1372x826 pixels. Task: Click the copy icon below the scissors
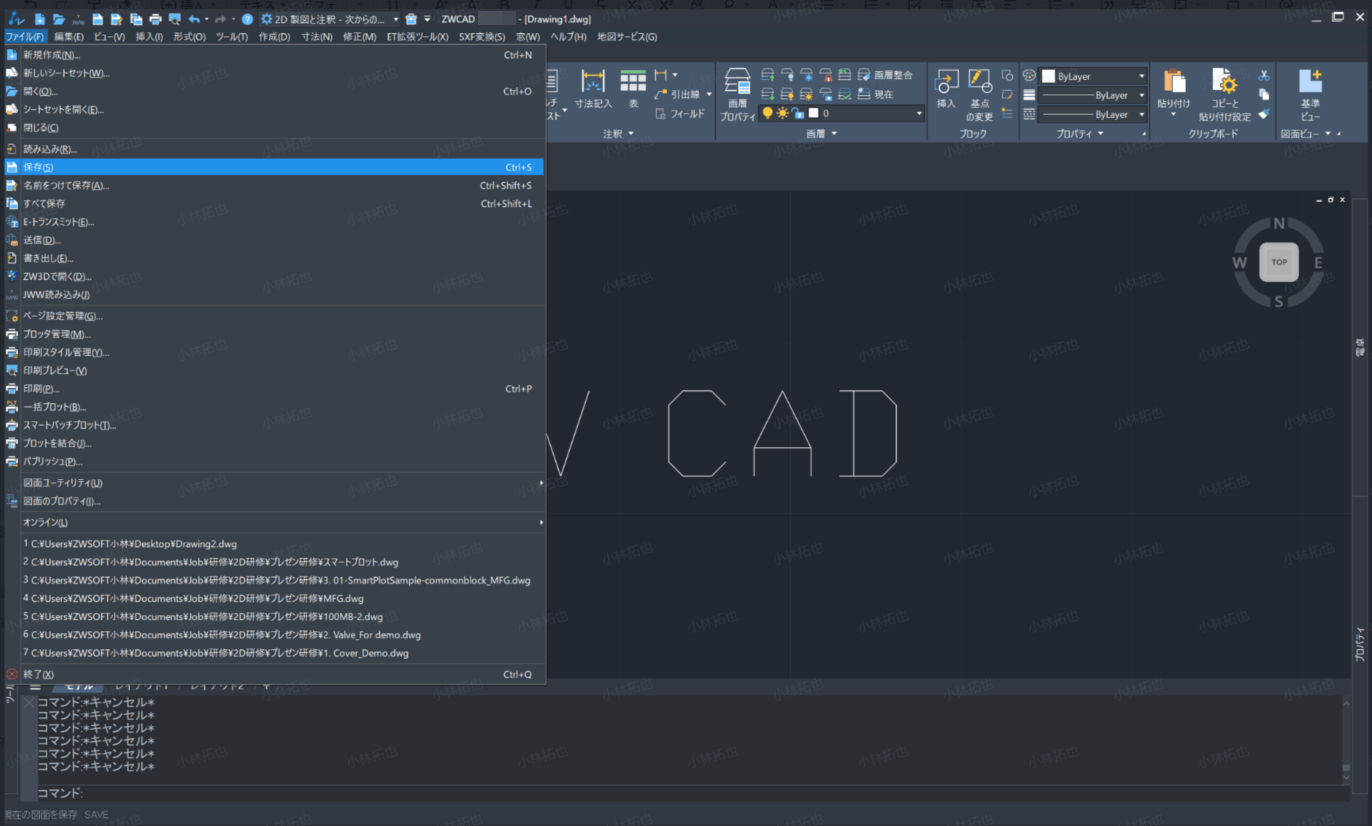[1264, 94]
